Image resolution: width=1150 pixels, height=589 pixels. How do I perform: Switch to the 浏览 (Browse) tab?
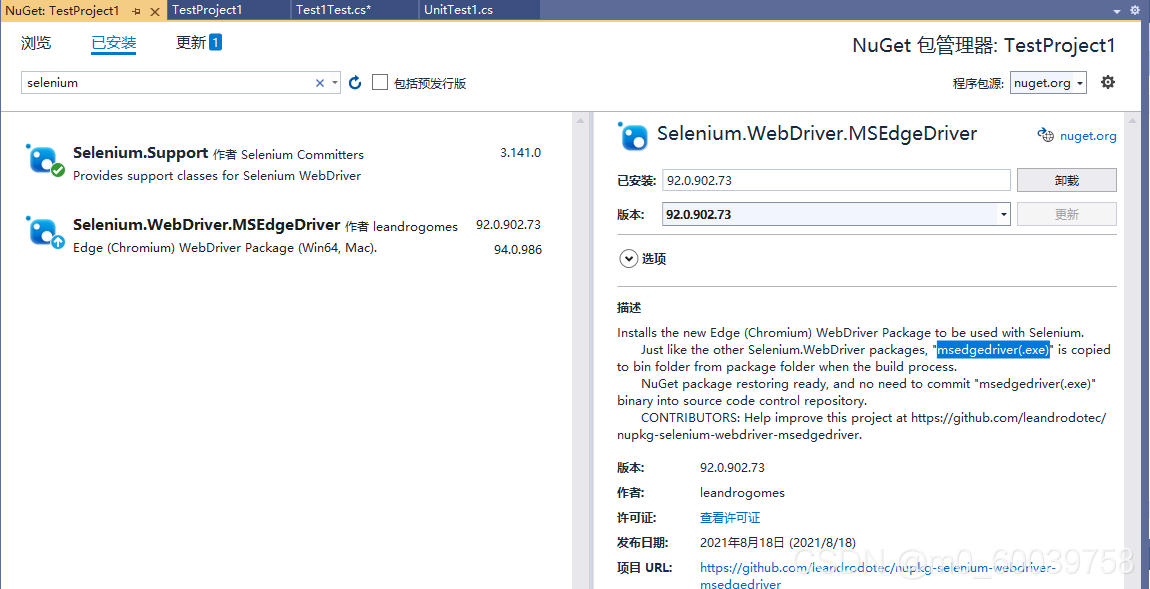pos(36,43)
